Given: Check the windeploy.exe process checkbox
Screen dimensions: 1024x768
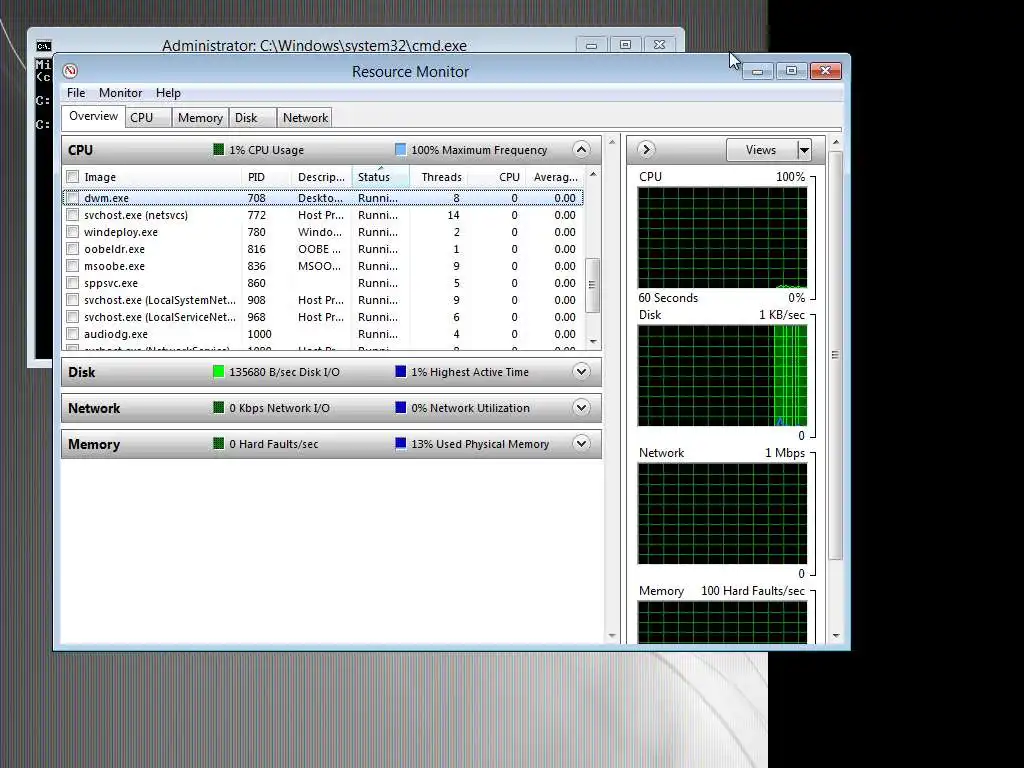Looking at the screenshot, I should (x=72, y=232).
